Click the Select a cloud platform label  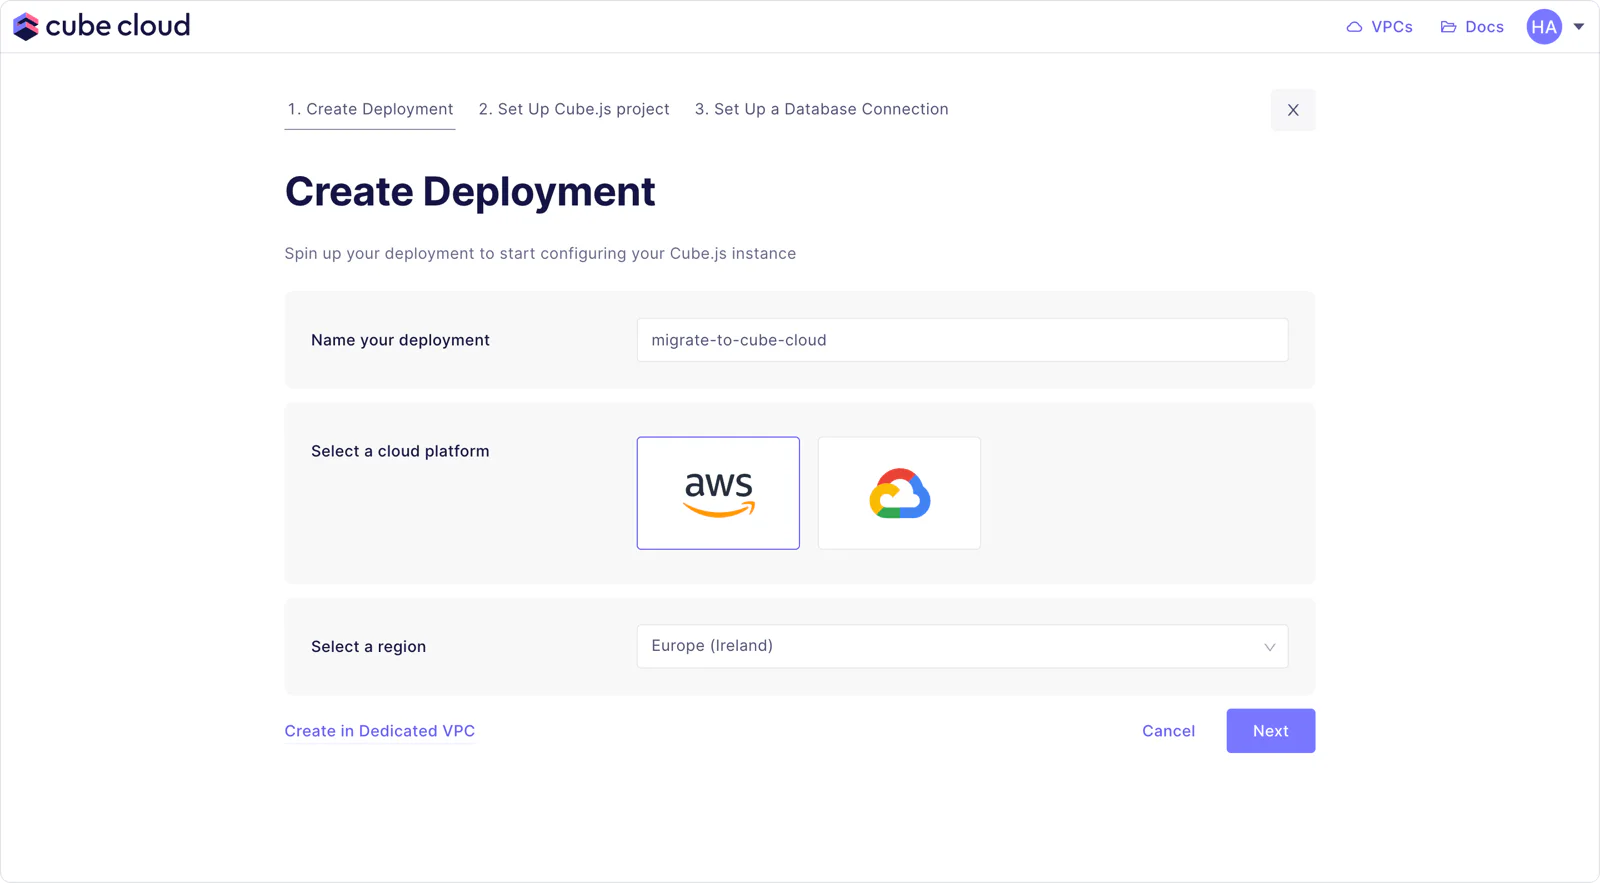(400, 451)
